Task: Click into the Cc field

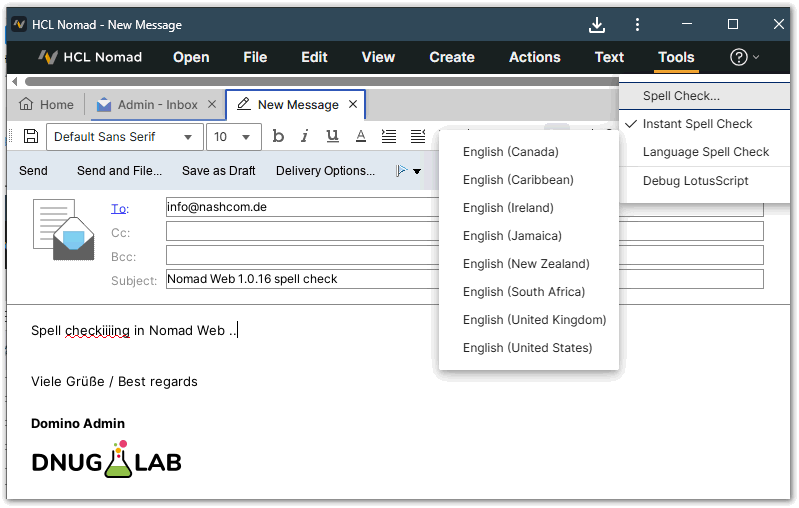Action: [x=465, y=231]
